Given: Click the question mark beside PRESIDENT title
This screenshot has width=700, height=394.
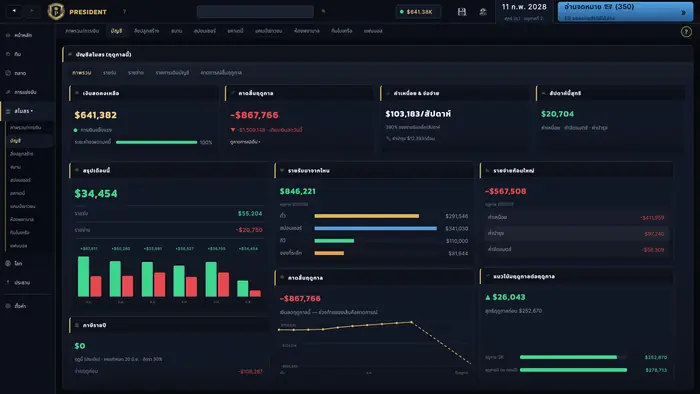Looking at the screenshot, I should tap(125, 12).
